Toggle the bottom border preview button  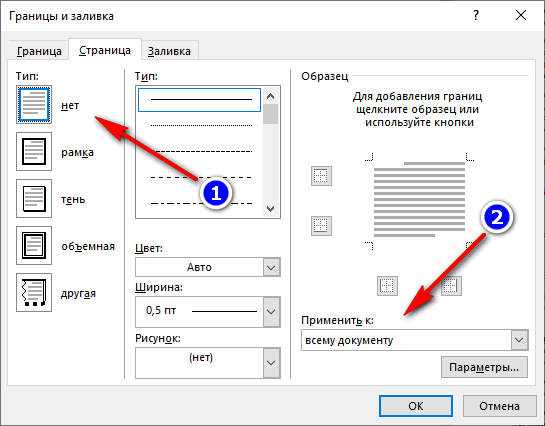(321, 226)
